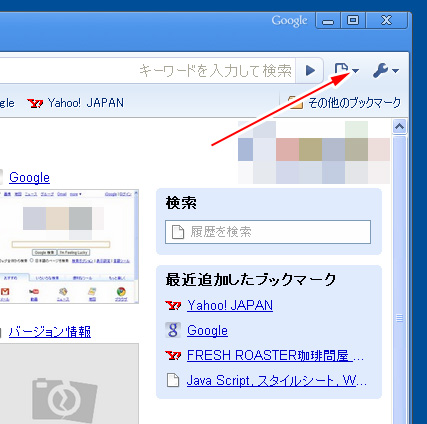Viewport: 427px width, 424px height.
Task: Open the blank camera placeholder thumbnail
Action: pos(69,384)
